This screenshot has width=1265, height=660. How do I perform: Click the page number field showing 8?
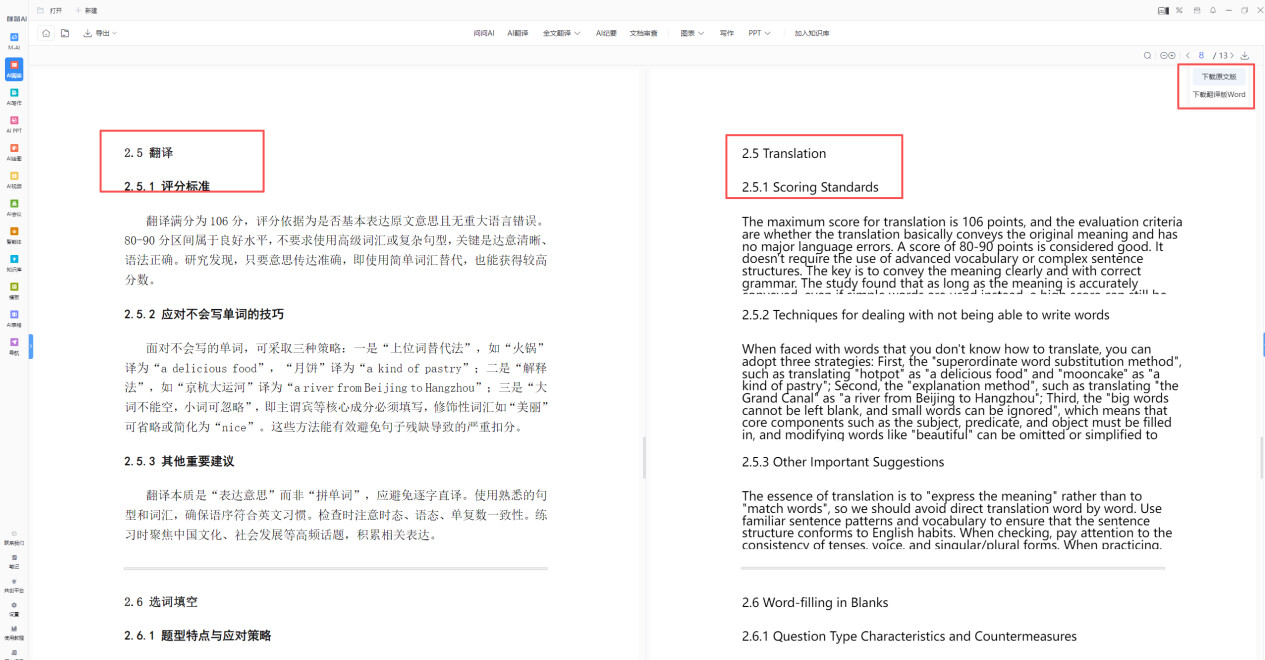(1201, 56)
